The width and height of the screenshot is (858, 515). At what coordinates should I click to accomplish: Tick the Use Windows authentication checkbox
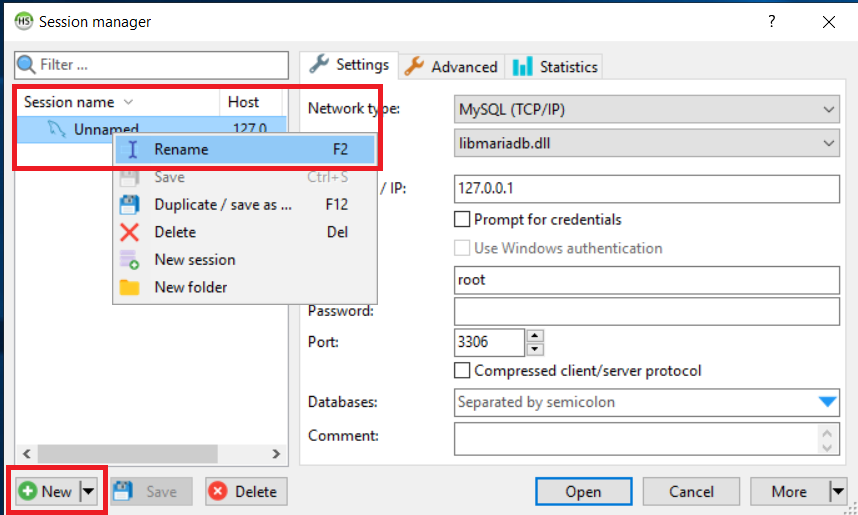click(462, 248)
